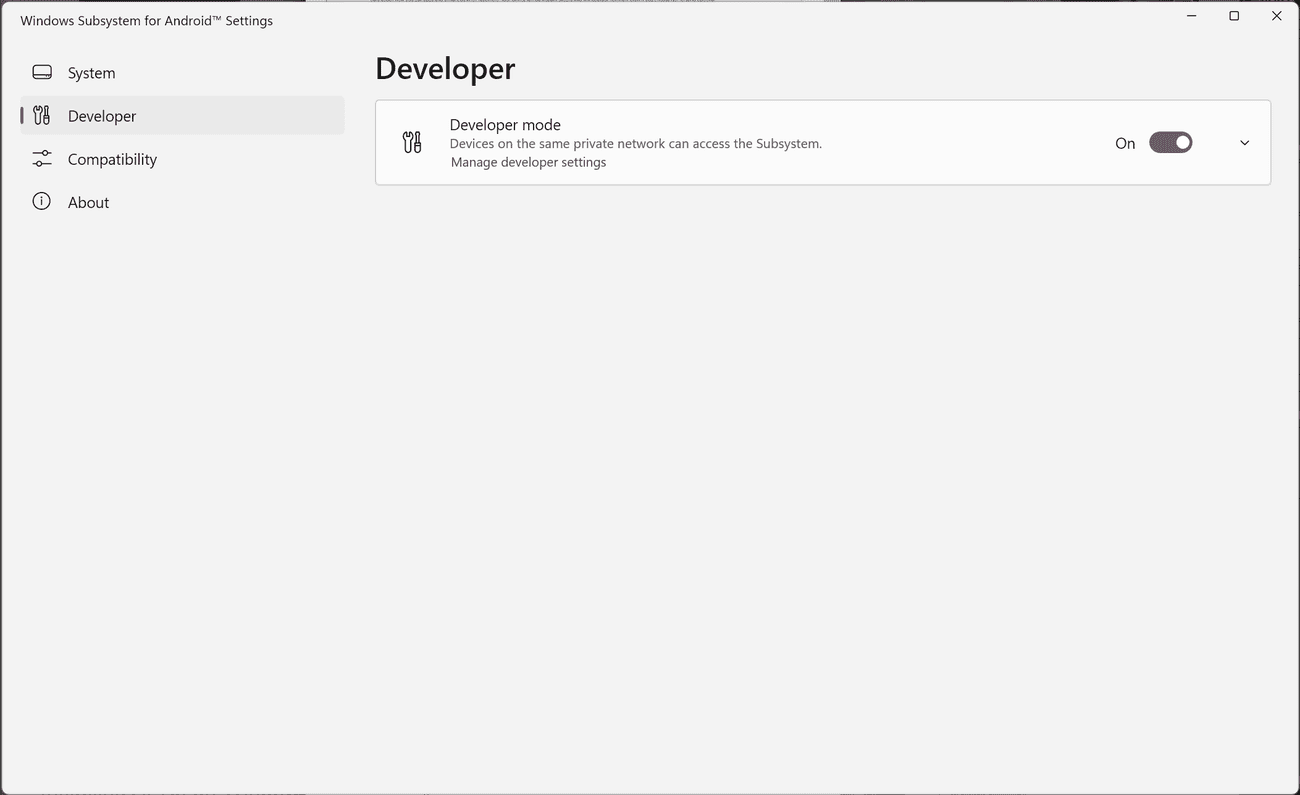This screenshot has height=795, width=1300.
Task: Select the highlighted Developer sidebar entry
Action: point(101,115)
